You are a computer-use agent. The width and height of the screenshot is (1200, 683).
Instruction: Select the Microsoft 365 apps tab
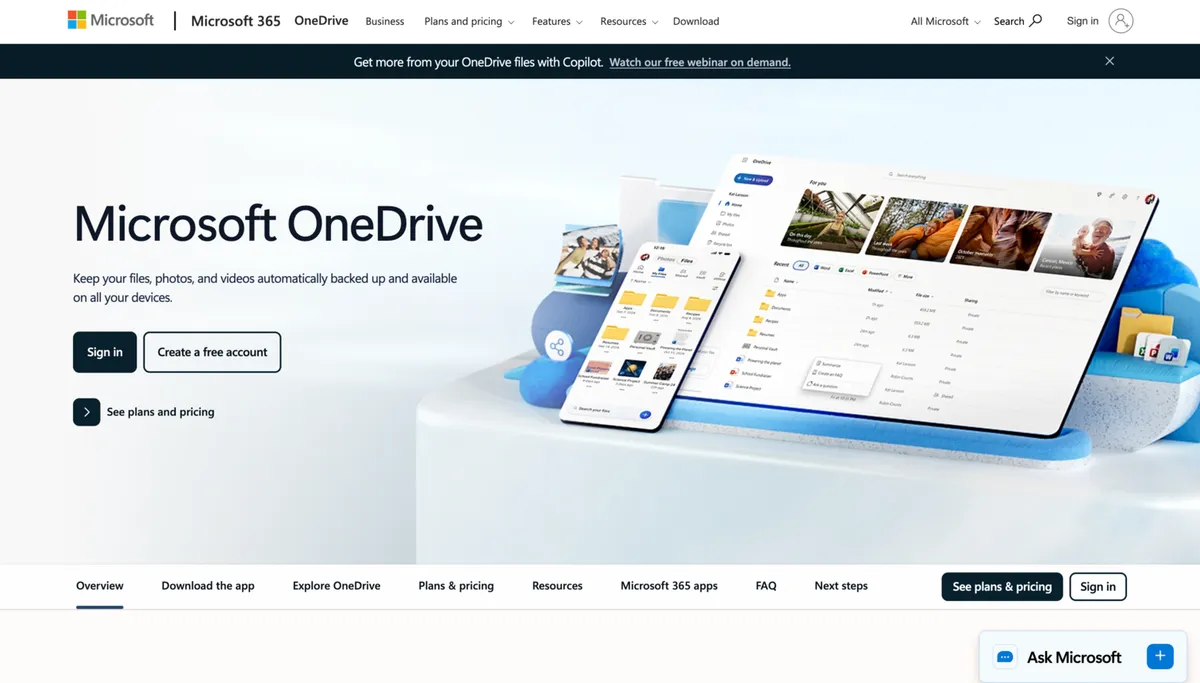coord(668,586)
